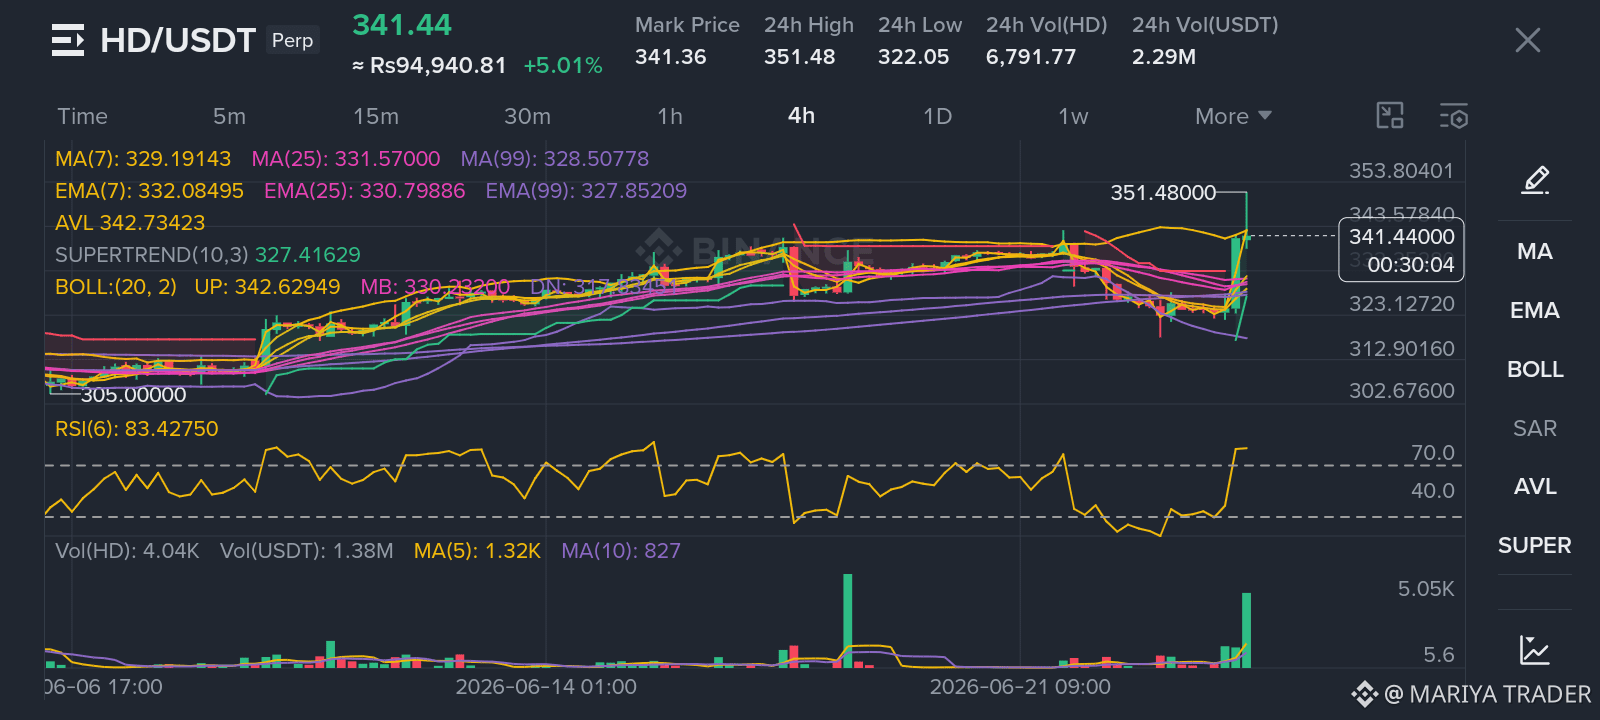Click the 5.05K volume axis label

click(x=1426, y=589)
